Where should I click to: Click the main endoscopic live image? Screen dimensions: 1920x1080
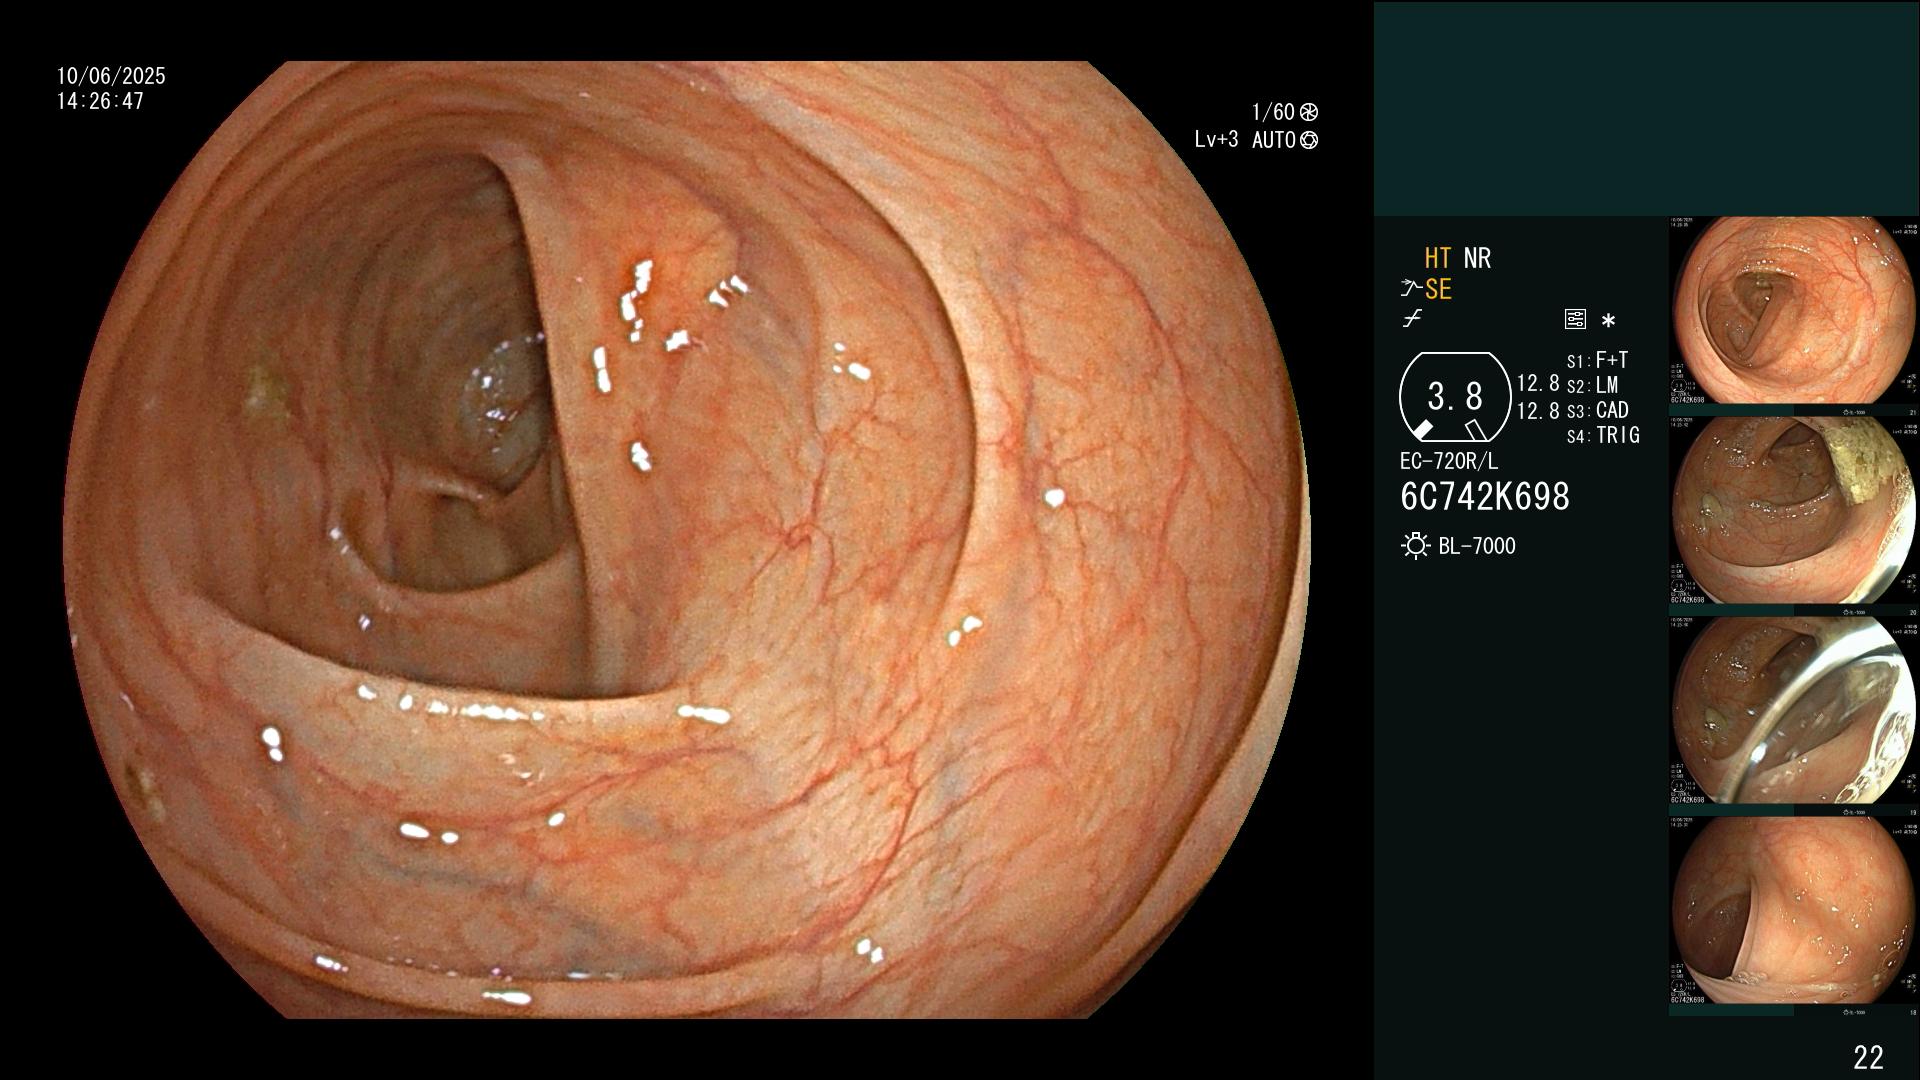click(x=686, y=540)
